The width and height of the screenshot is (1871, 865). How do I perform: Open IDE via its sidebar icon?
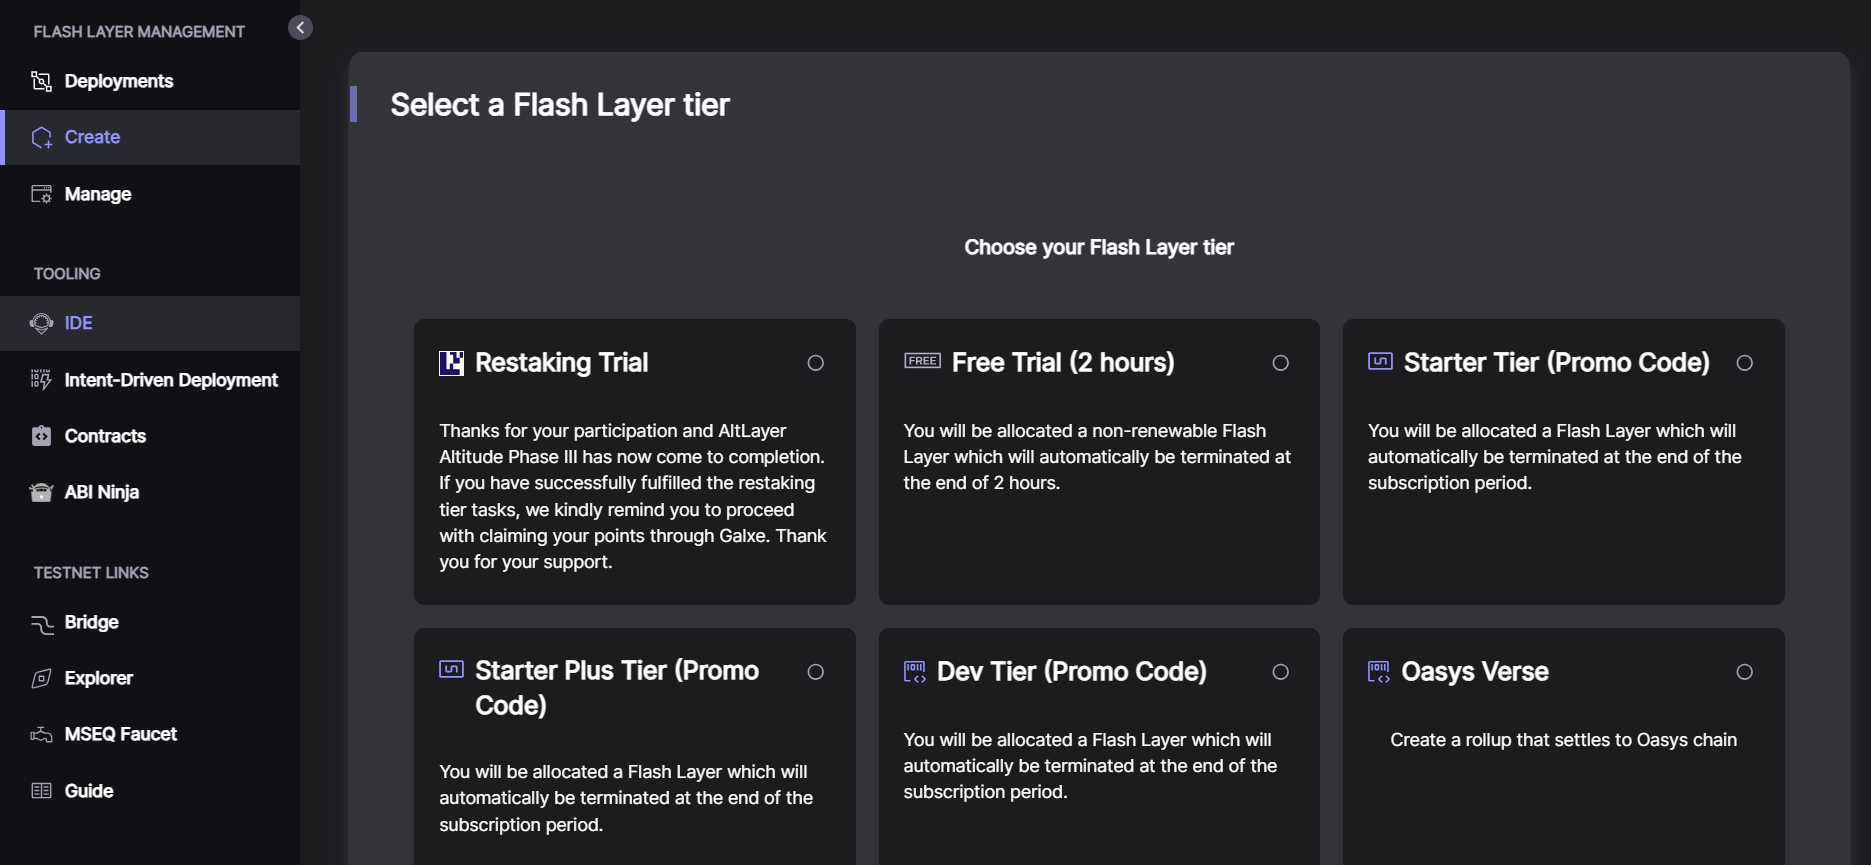41,323
